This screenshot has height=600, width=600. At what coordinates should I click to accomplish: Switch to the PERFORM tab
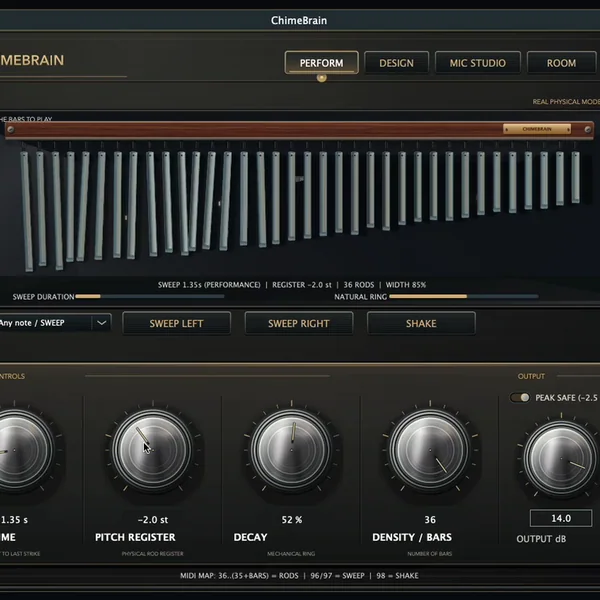321,62
